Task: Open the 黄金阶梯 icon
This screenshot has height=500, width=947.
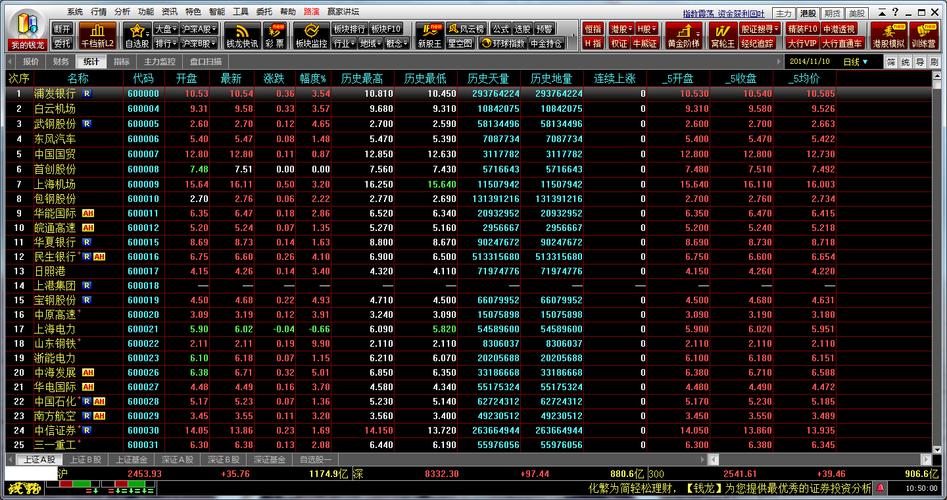Action: (x=685, y=37)
